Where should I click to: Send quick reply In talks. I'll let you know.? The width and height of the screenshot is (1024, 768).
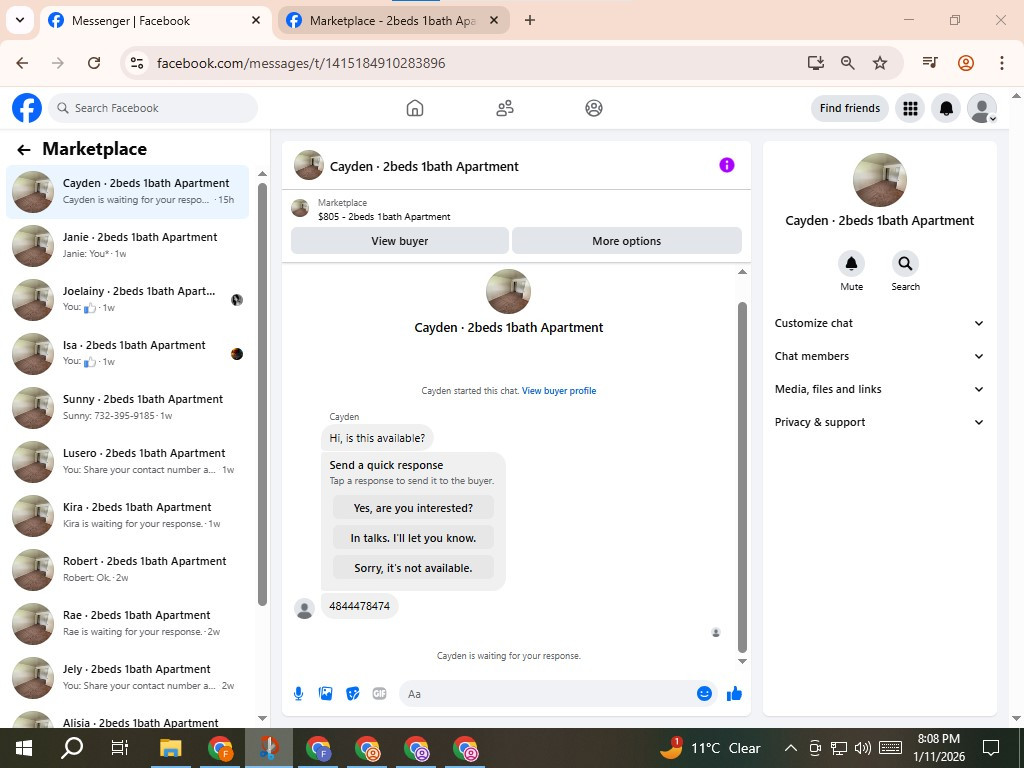413,538
